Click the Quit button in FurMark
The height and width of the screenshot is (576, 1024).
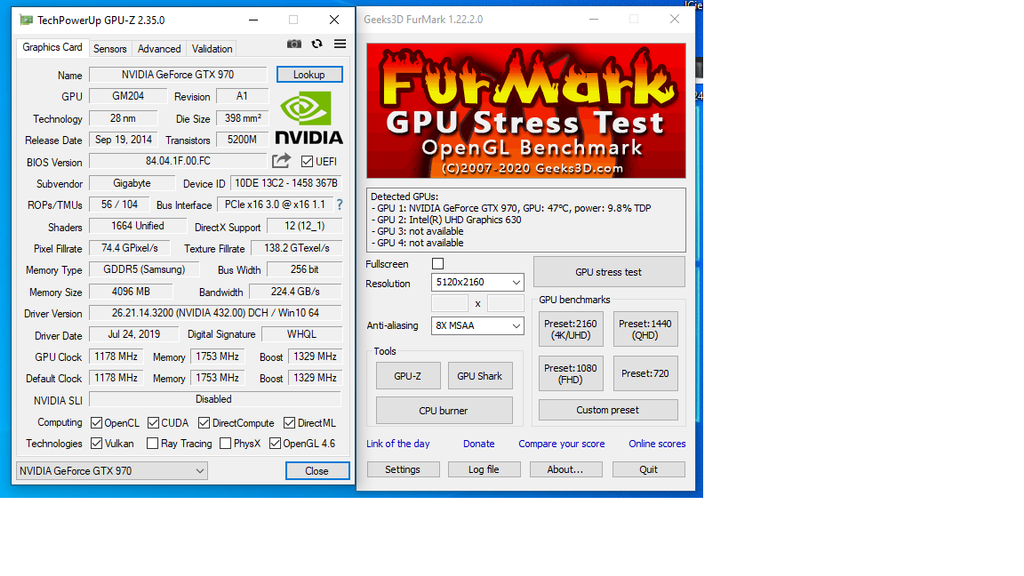coord(648,469)
